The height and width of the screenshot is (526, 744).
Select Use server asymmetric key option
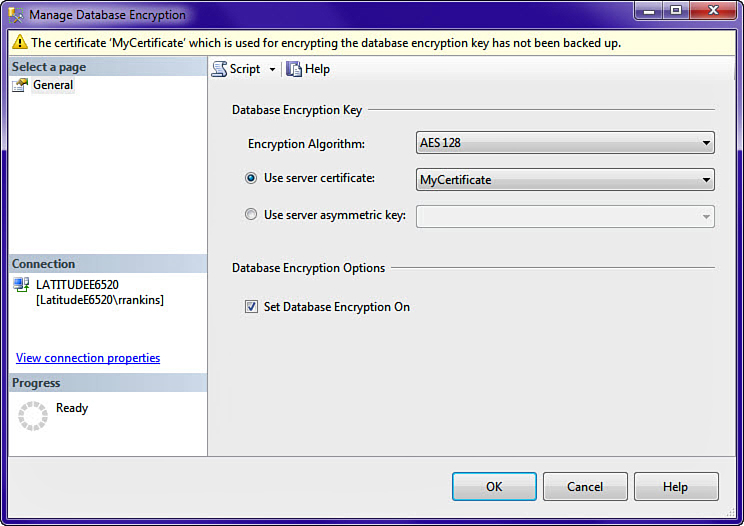click(251, 215)
